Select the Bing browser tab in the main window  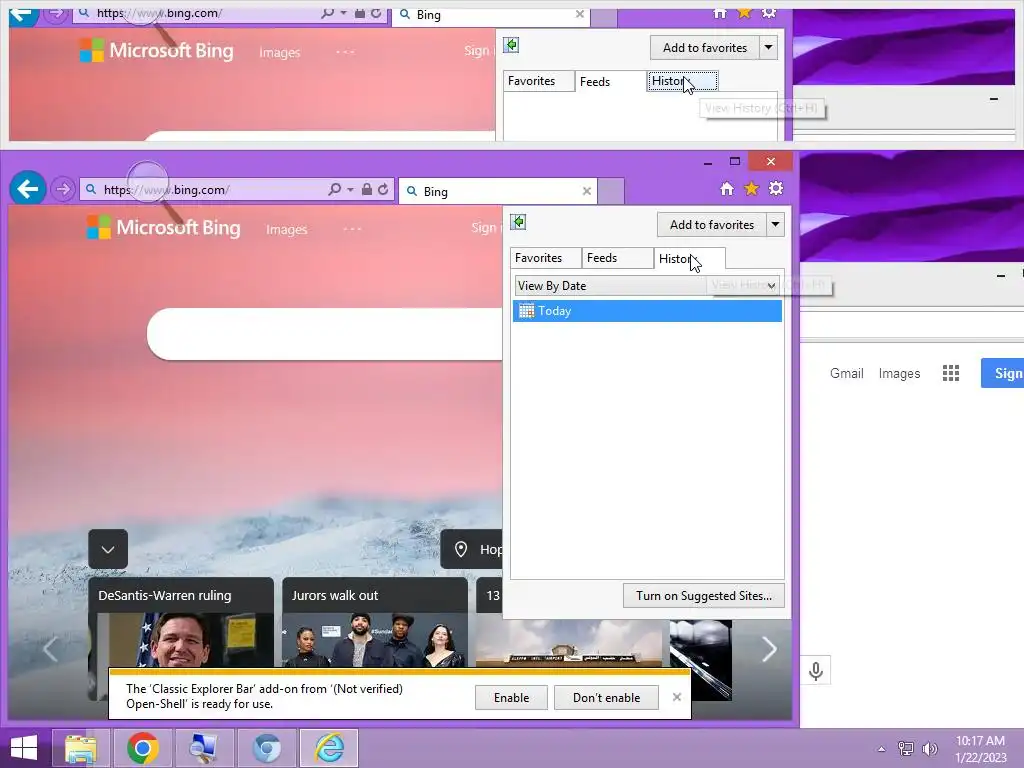point(498,191)
